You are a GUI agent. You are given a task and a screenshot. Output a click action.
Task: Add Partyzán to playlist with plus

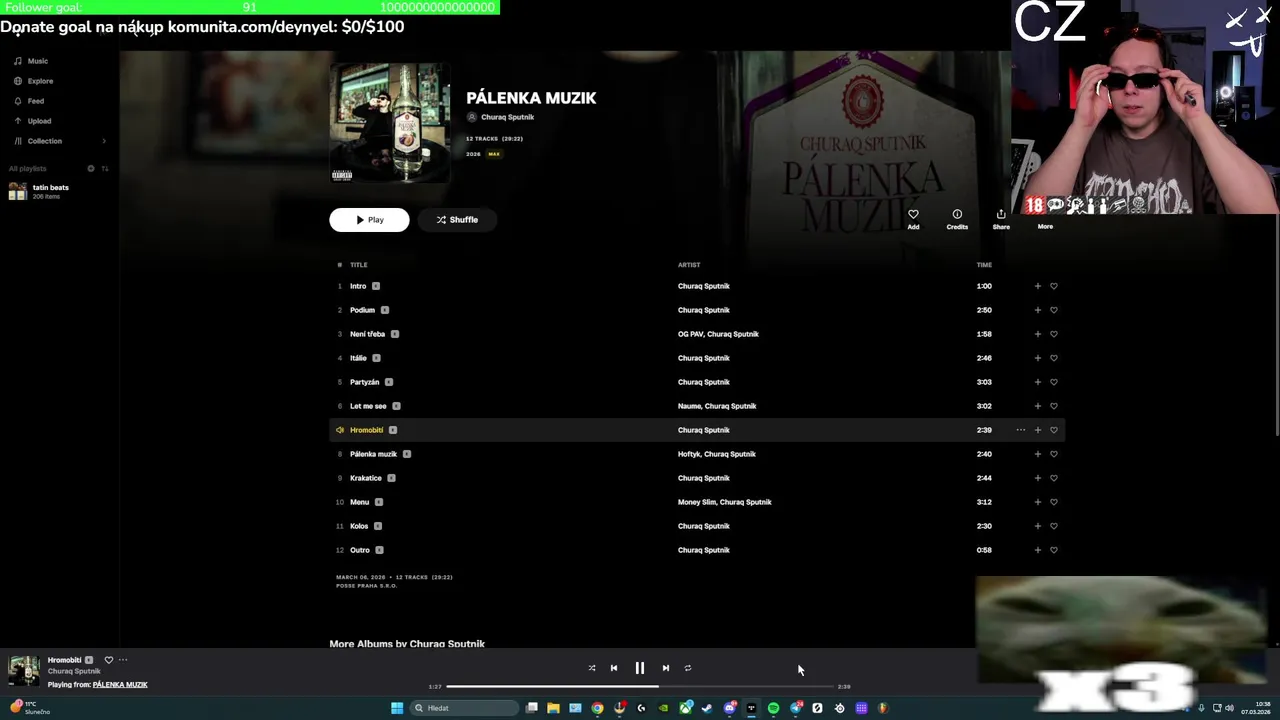(1037, 382)
